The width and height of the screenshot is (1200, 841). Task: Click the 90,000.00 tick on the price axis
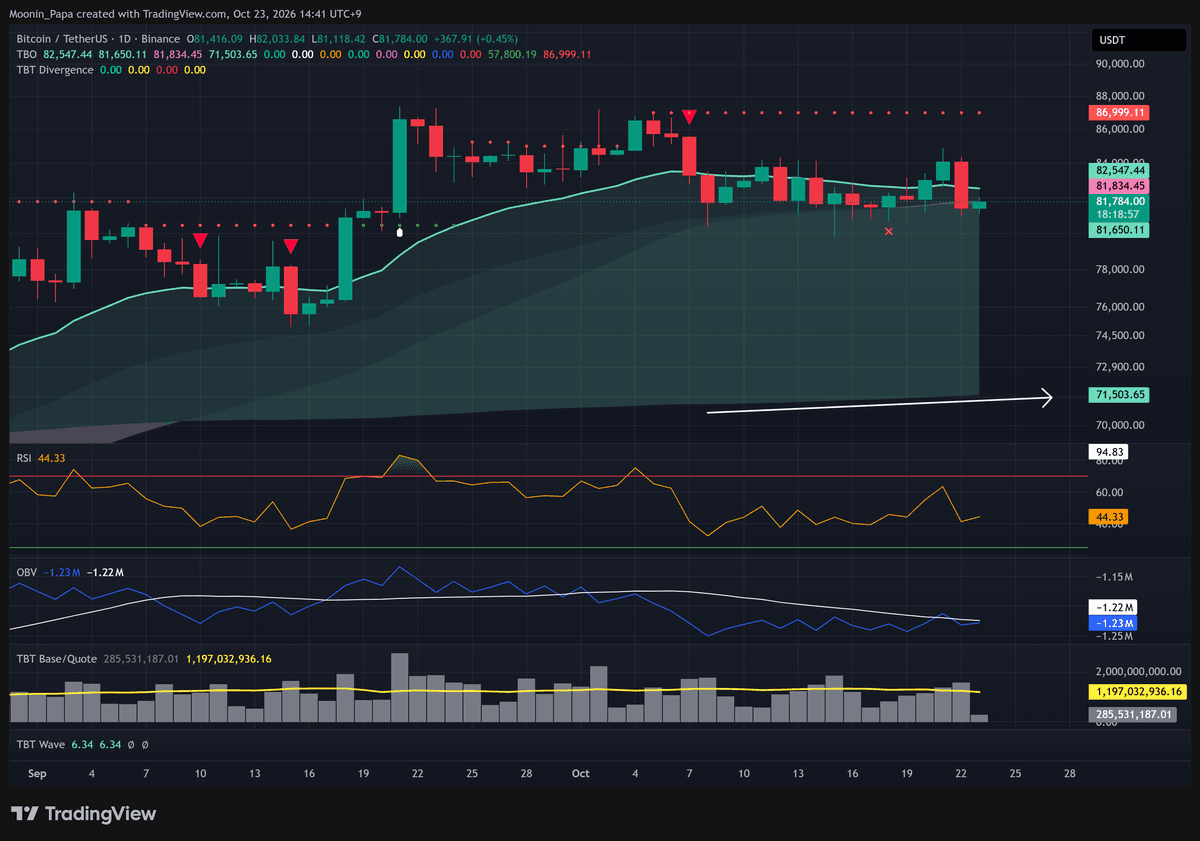1119,64
